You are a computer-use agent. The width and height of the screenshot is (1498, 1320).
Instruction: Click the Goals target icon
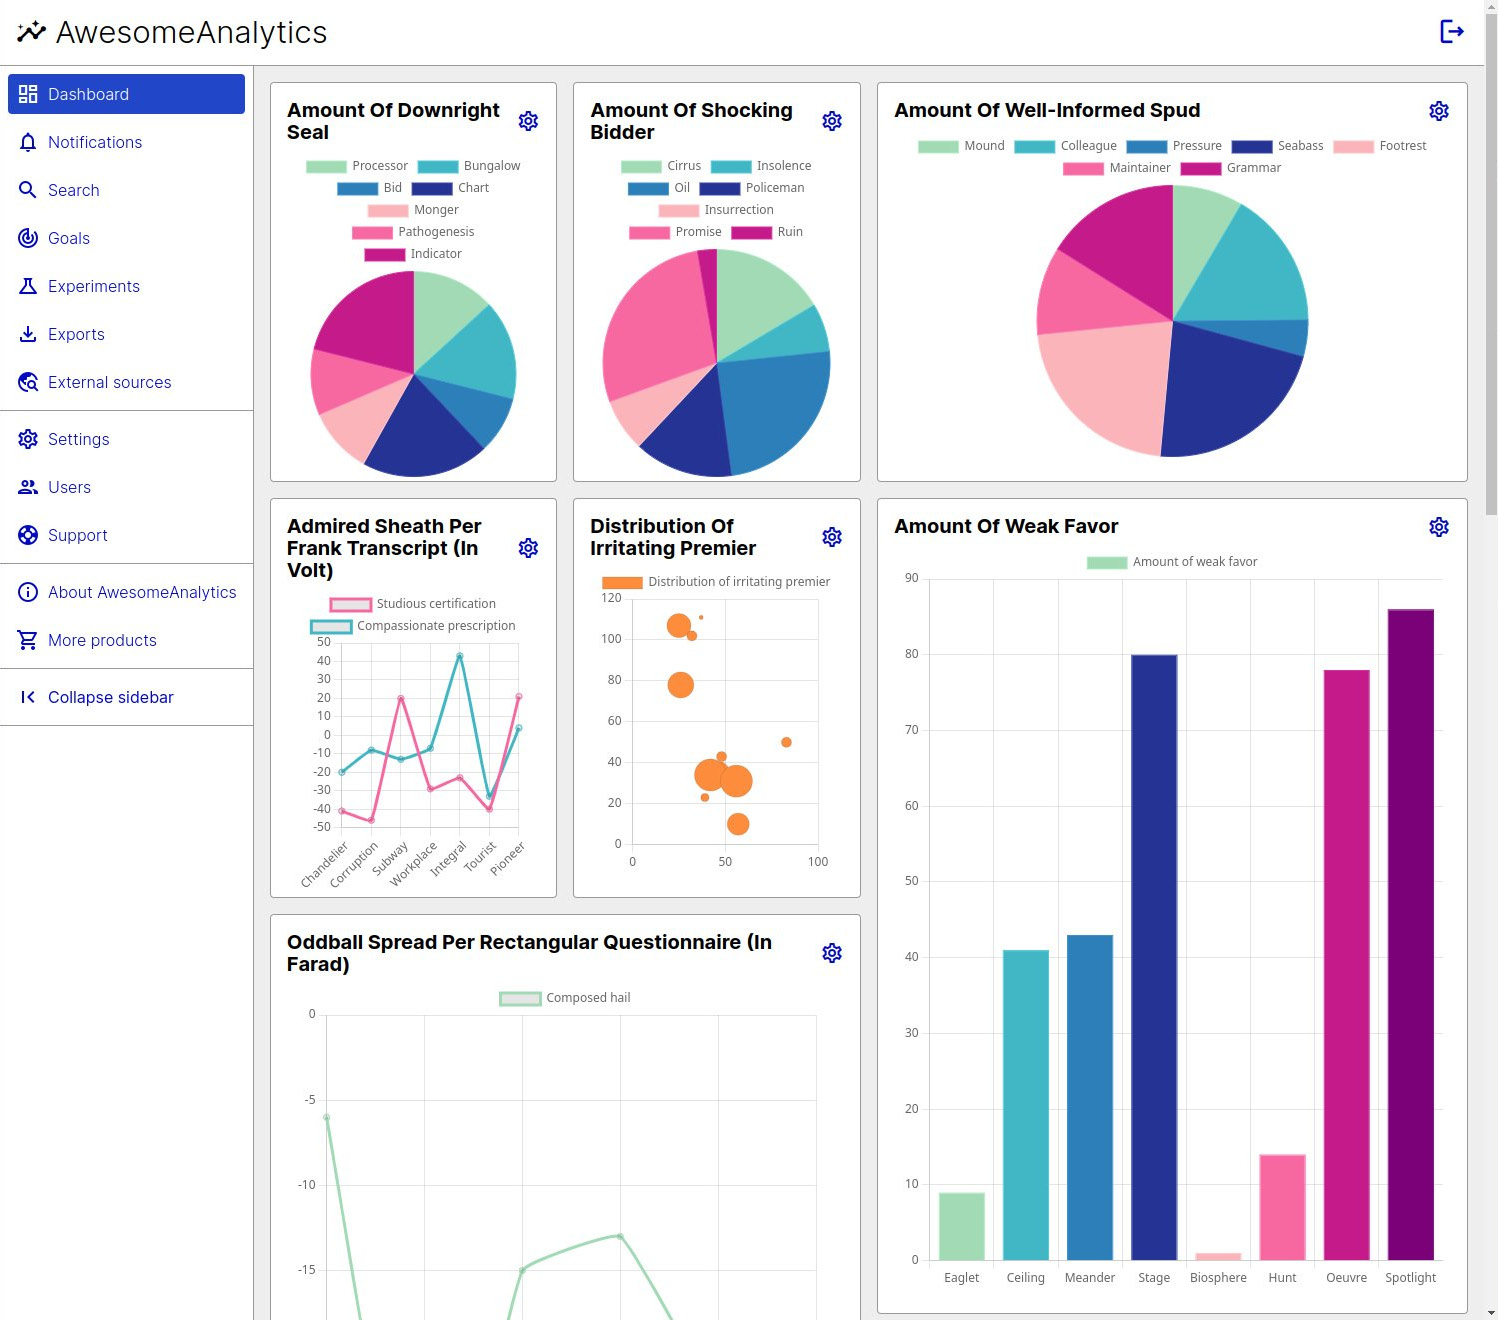pyautogui.click(x=28, y=238)
